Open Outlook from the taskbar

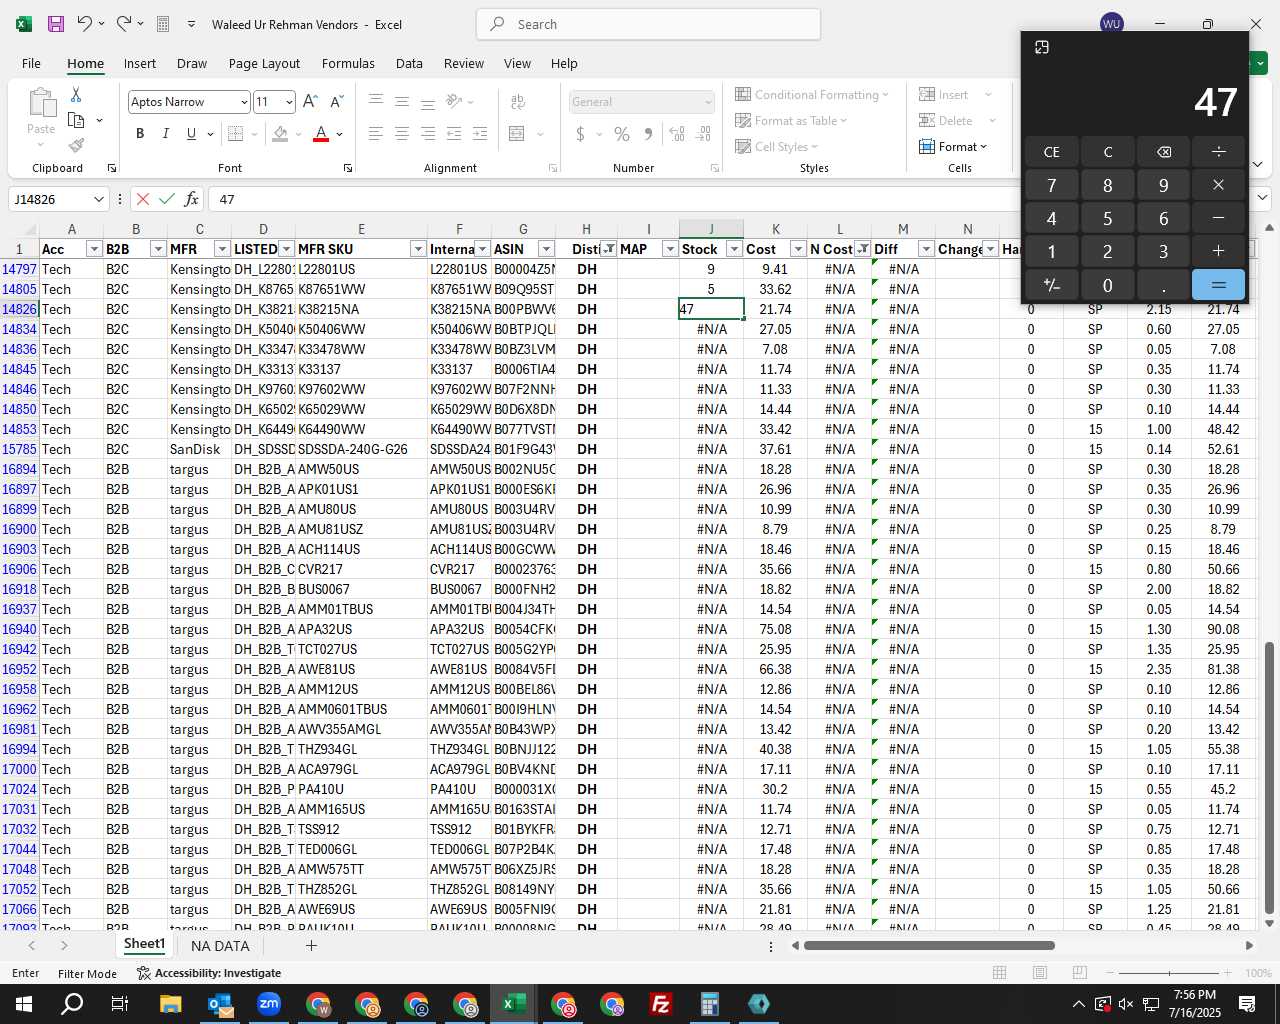[220, 1004]
